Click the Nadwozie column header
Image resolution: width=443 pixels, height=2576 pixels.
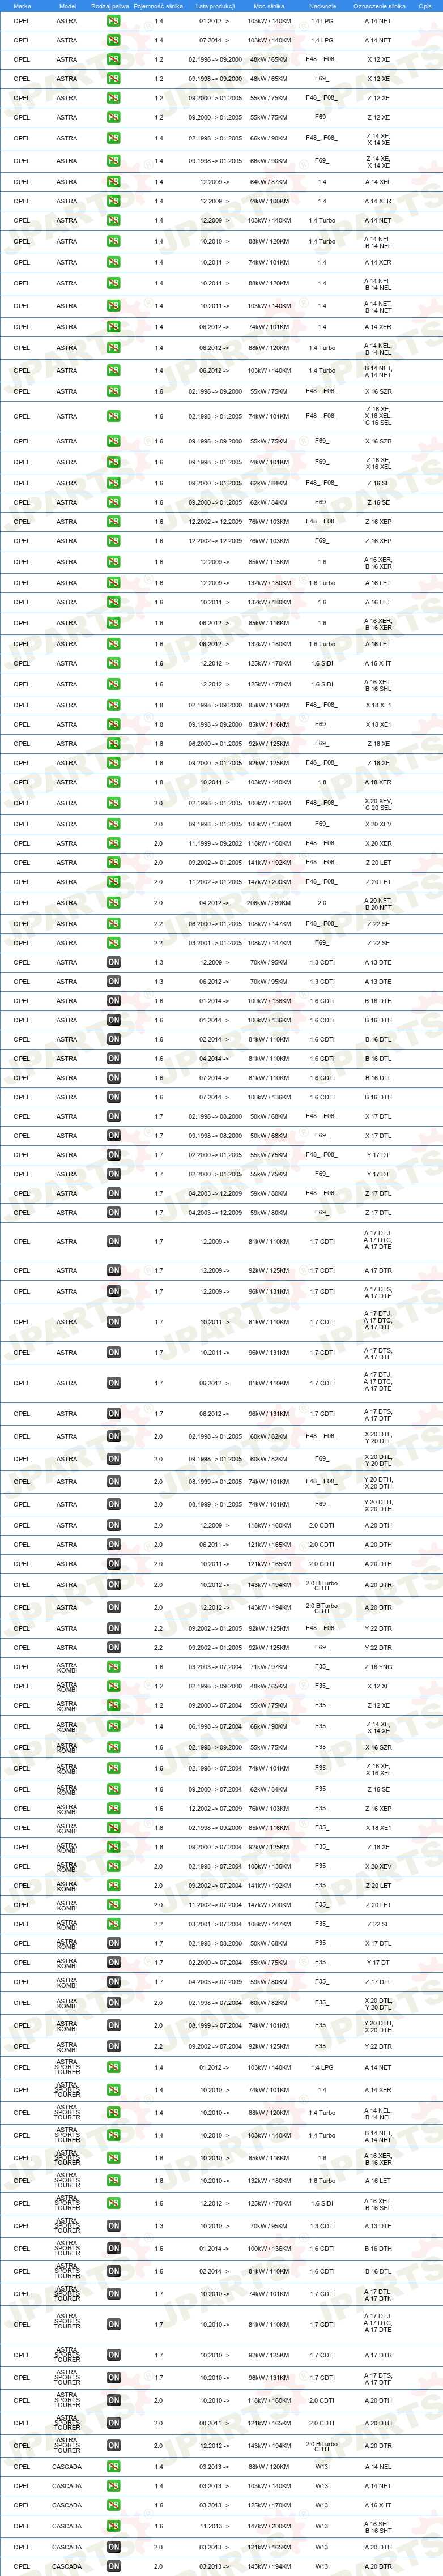coord(322,6)
